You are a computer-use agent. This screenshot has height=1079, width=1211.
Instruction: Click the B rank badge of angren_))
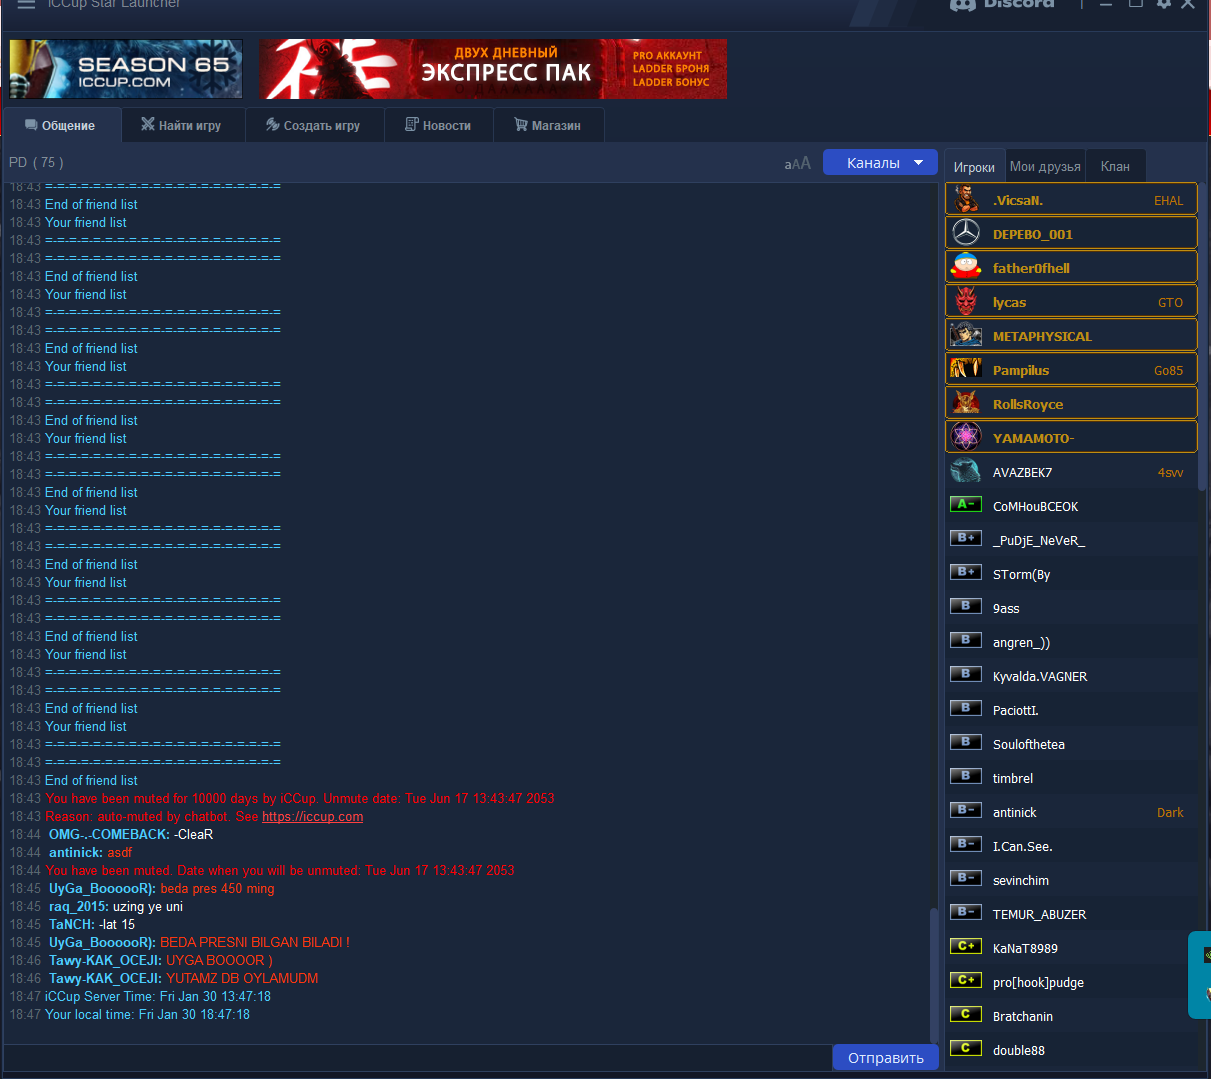tap(966, 640)
